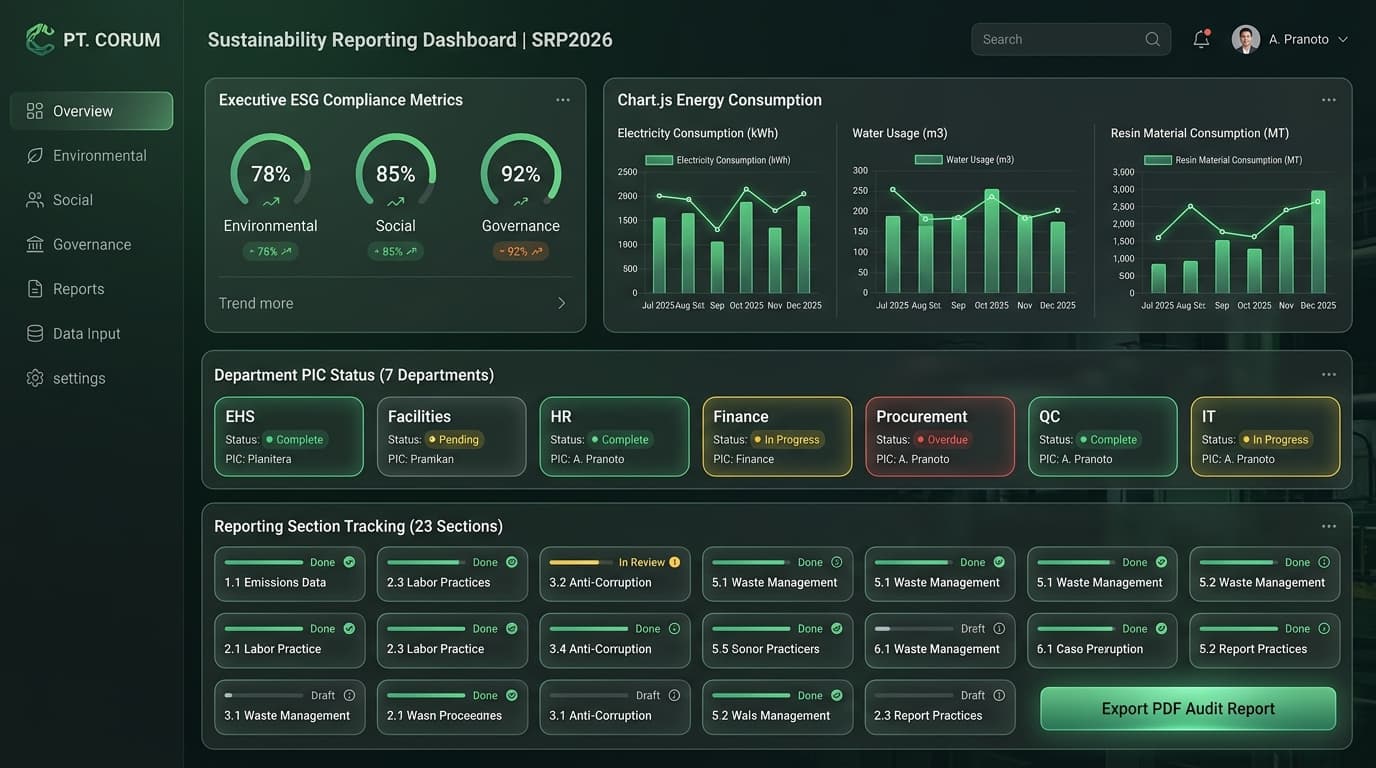The height and width of the screenshot is (768, 1376).
Task: Go to the Governance section
Action: coord(91,244)
